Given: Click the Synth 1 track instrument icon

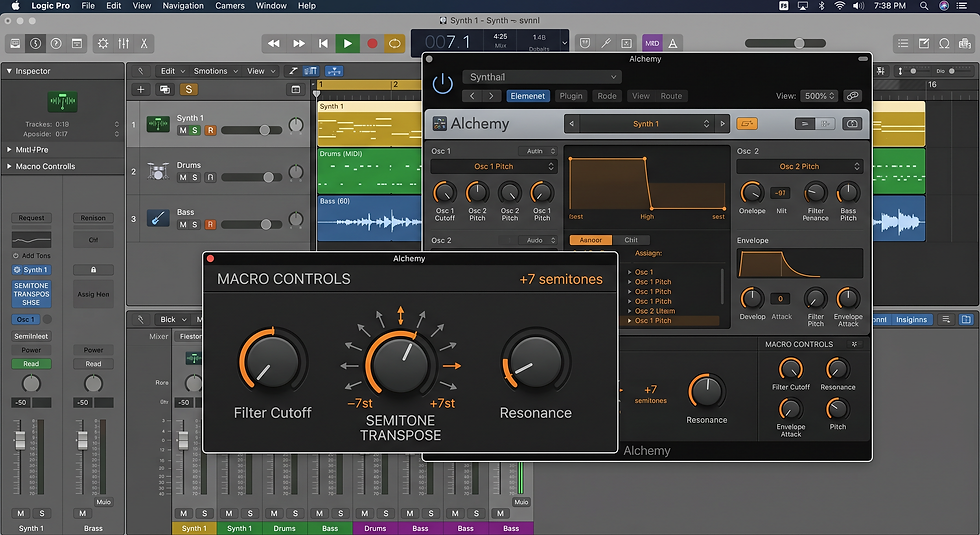Looking at the screenshot, I should click(158, 124).
